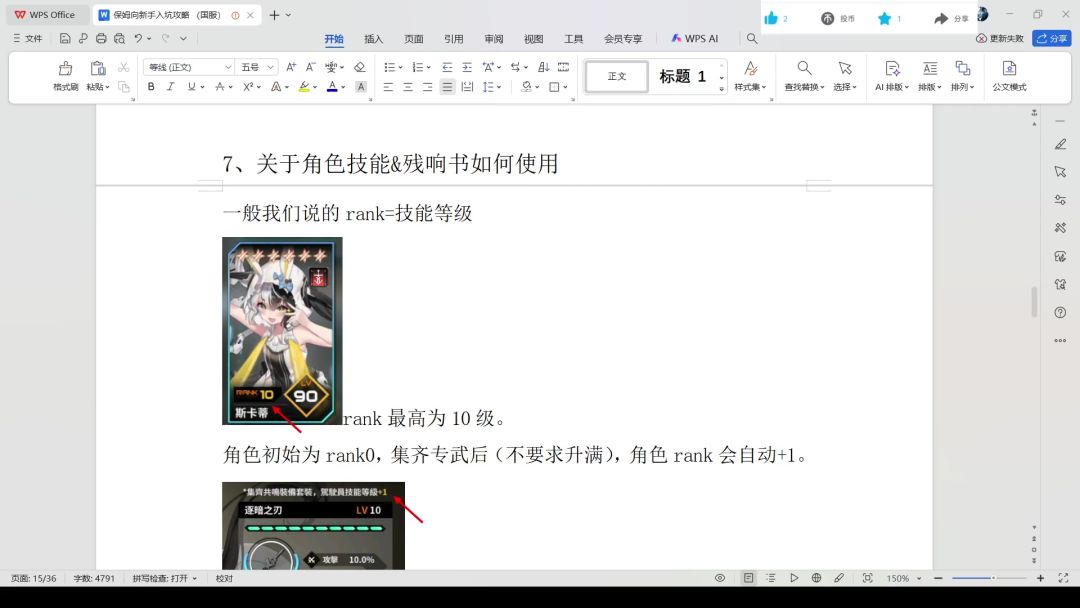The image size is (1080, 608).
Task: Toggle justified text alignment
Action: (447, 87)
